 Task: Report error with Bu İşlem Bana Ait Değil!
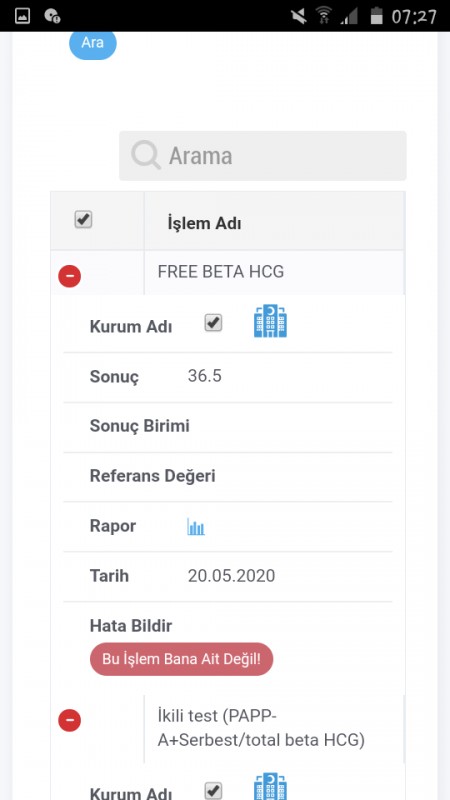click(182, 659)
